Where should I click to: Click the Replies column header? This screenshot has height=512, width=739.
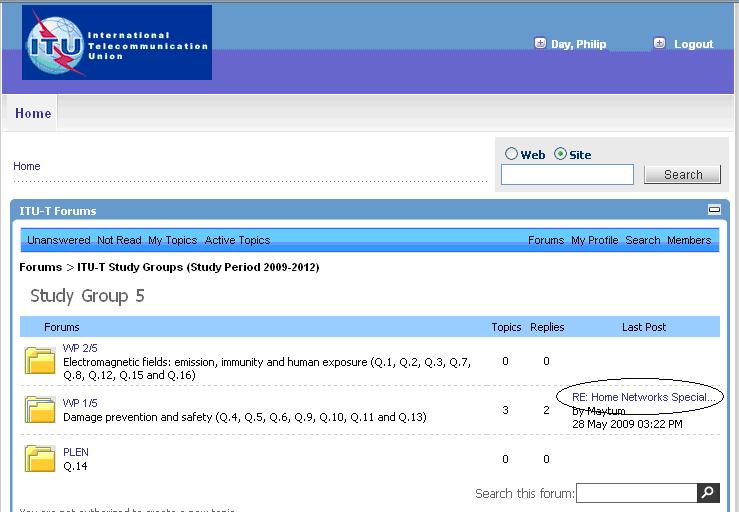pos(547,327)
